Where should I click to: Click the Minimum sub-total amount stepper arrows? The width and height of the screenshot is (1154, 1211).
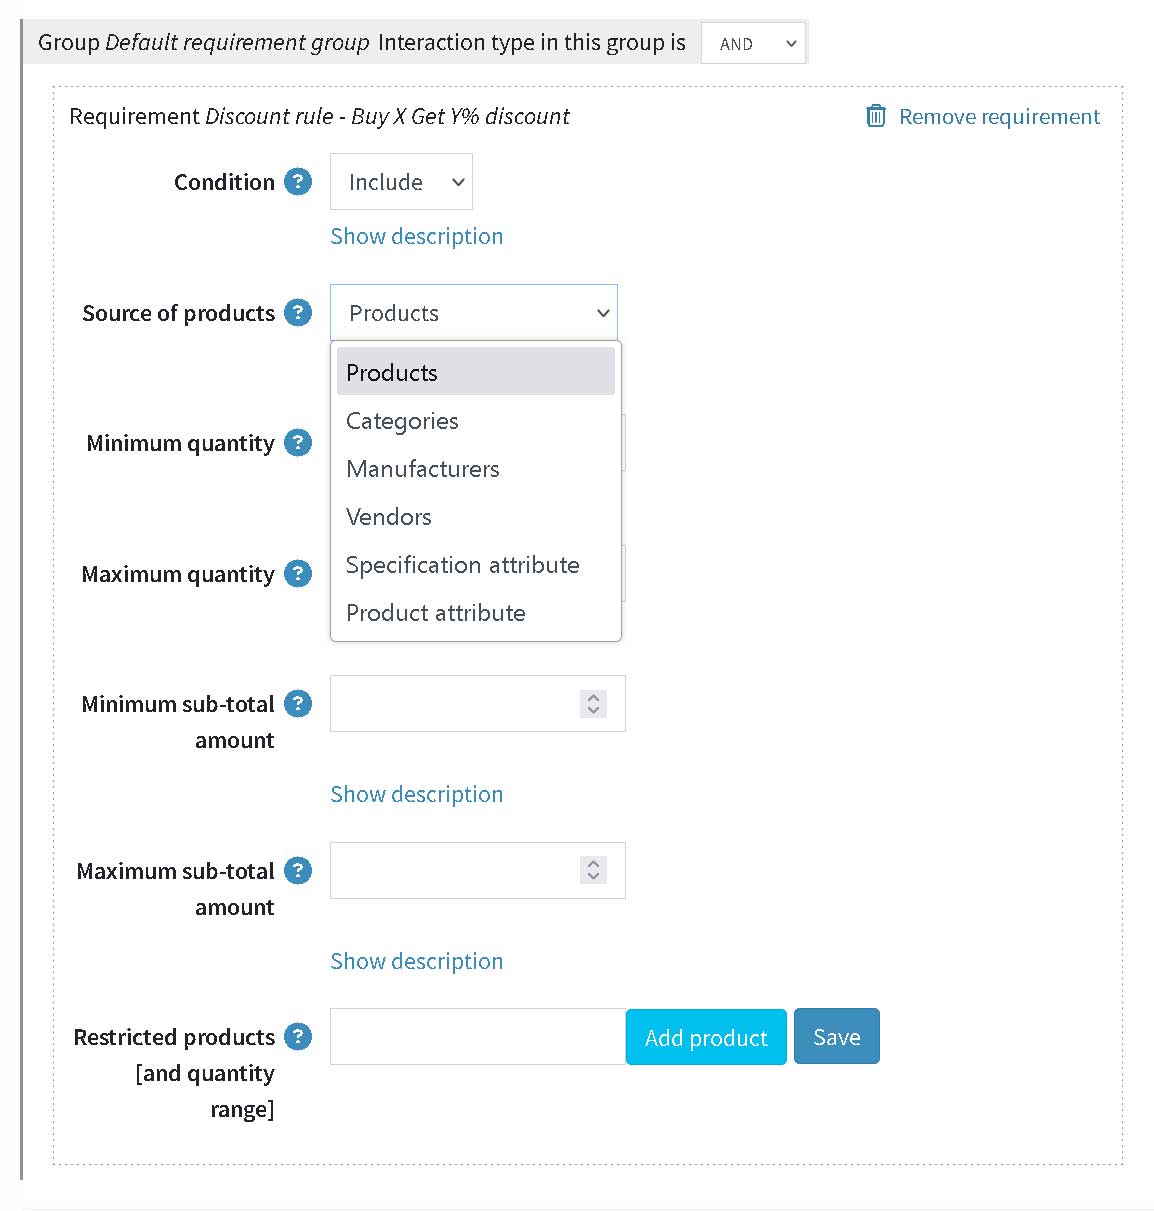coord(593,704)
